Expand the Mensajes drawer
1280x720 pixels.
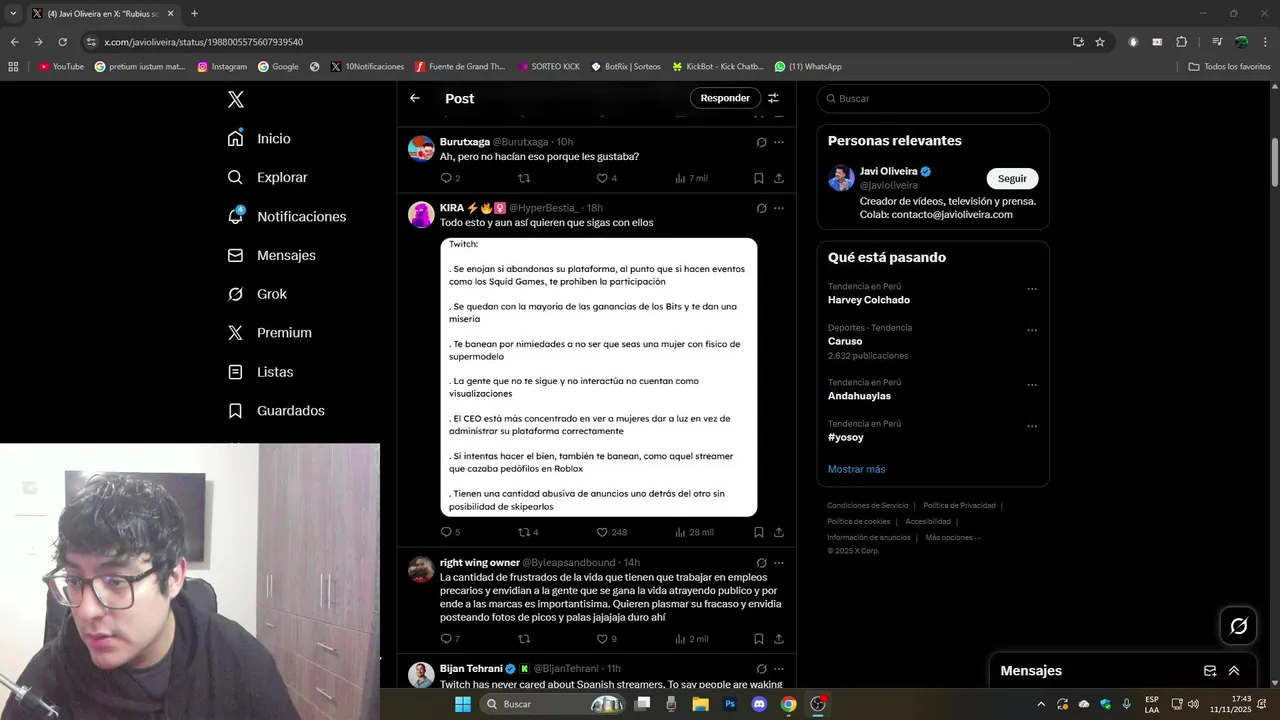[1234, 671]
